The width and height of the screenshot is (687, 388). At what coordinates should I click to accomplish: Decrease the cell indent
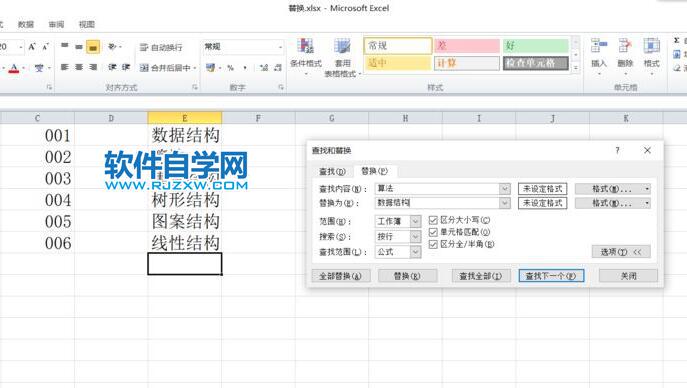tap(112, 67)
